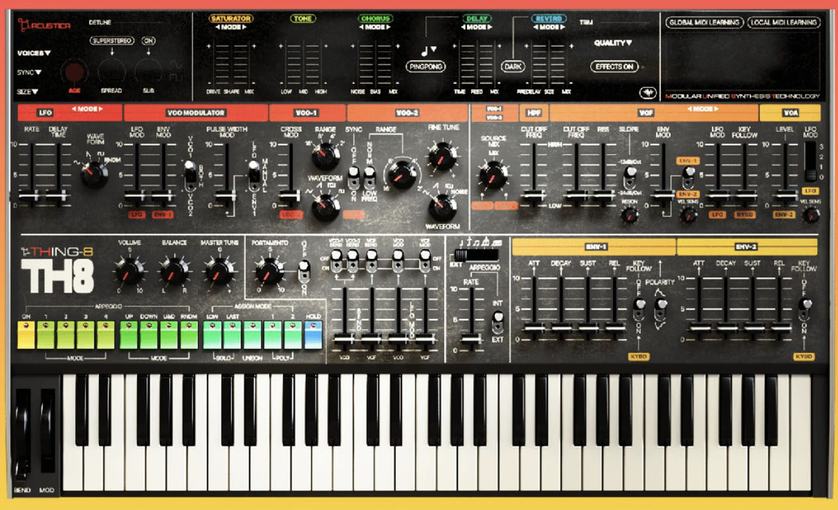Click the PORTAMENTO knob
838x510 pixels.
pos(269,271)
